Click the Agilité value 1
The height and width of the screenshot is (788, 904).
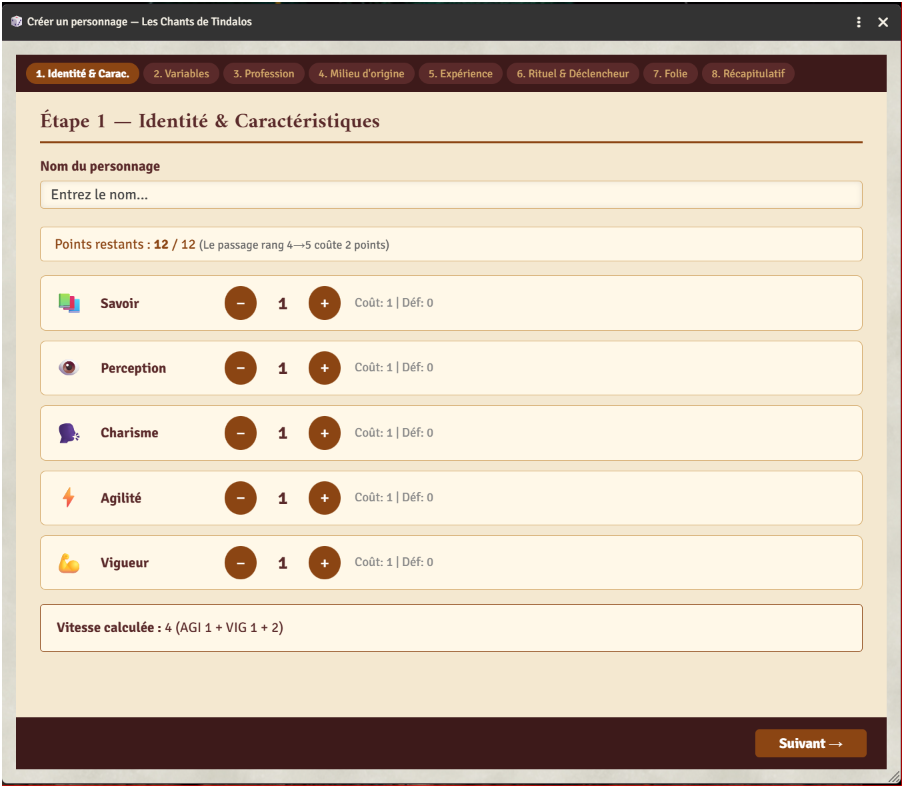(x=282, y=498)
